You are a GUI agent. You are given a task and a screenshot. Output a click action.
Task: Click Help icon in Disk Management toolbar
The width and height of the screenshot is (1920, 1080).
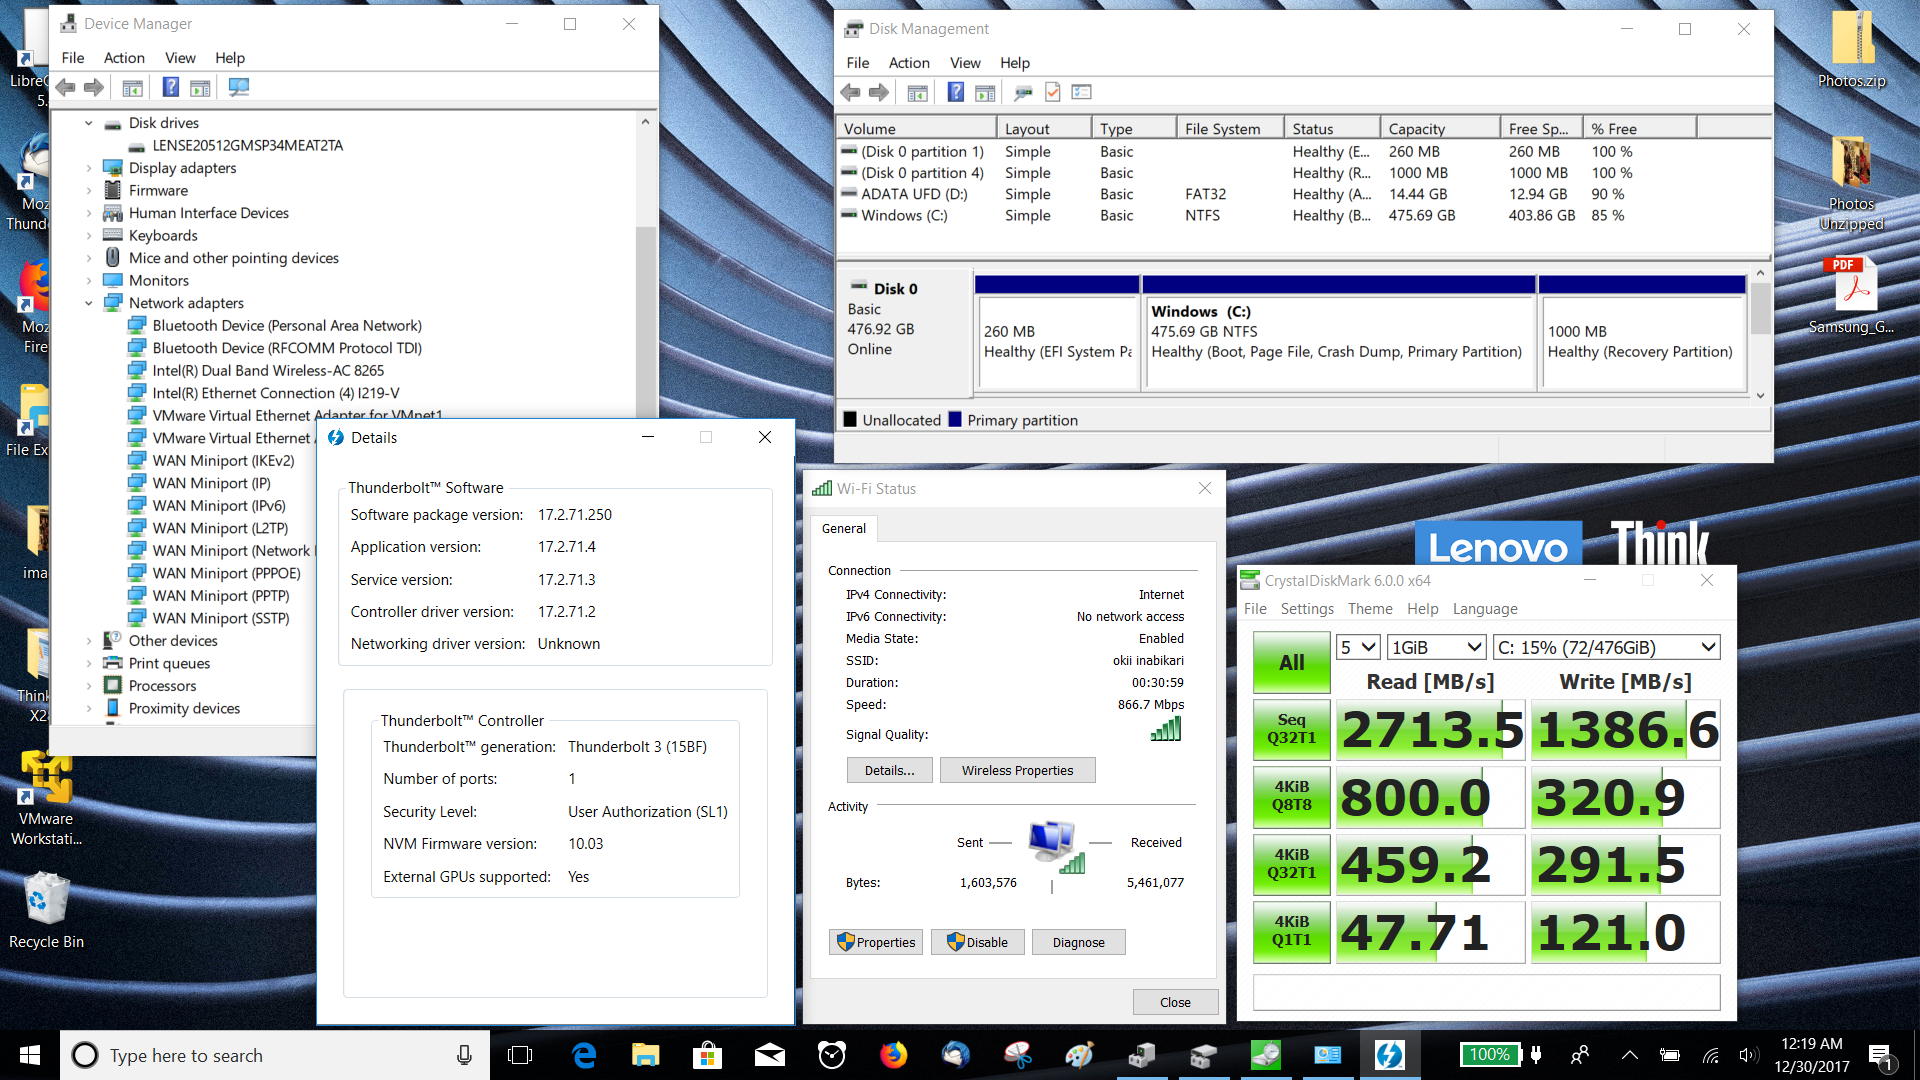(956, 93)
